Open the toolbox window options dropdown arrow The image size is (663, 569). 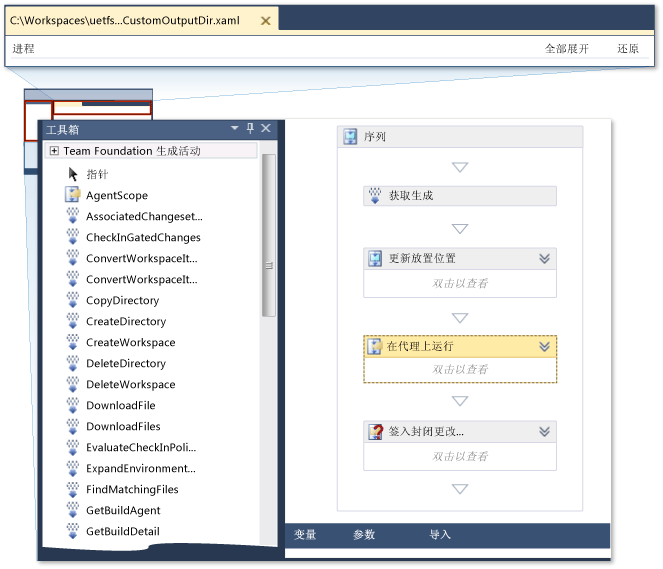pyautogui.click(x=235, y=128)
